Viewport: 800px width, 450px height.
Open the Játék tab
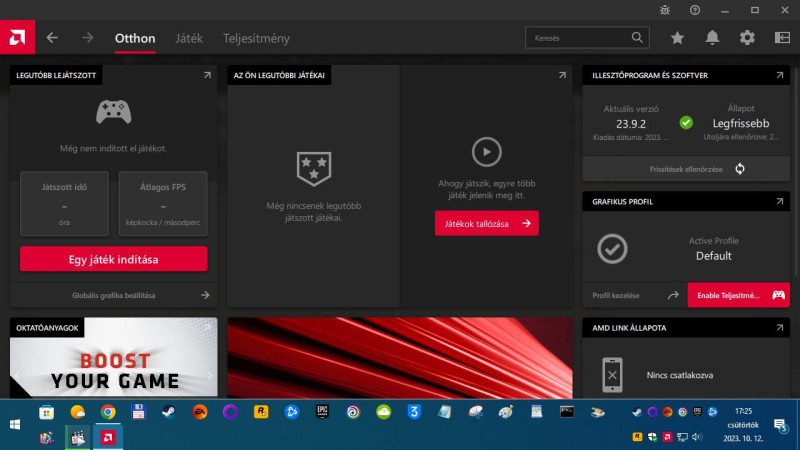[x=189, y=38]
